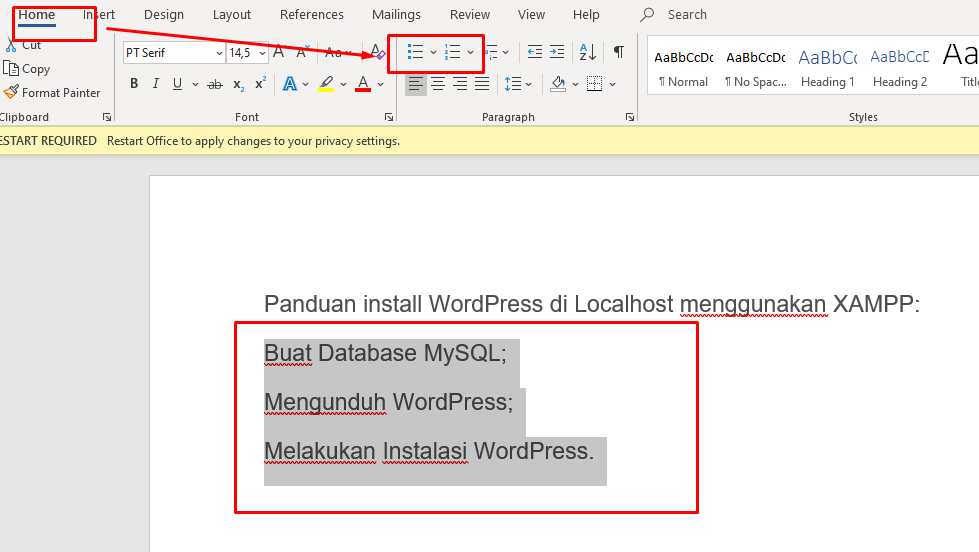Expand the Shading color dropdown arrow

pos(575,84)
